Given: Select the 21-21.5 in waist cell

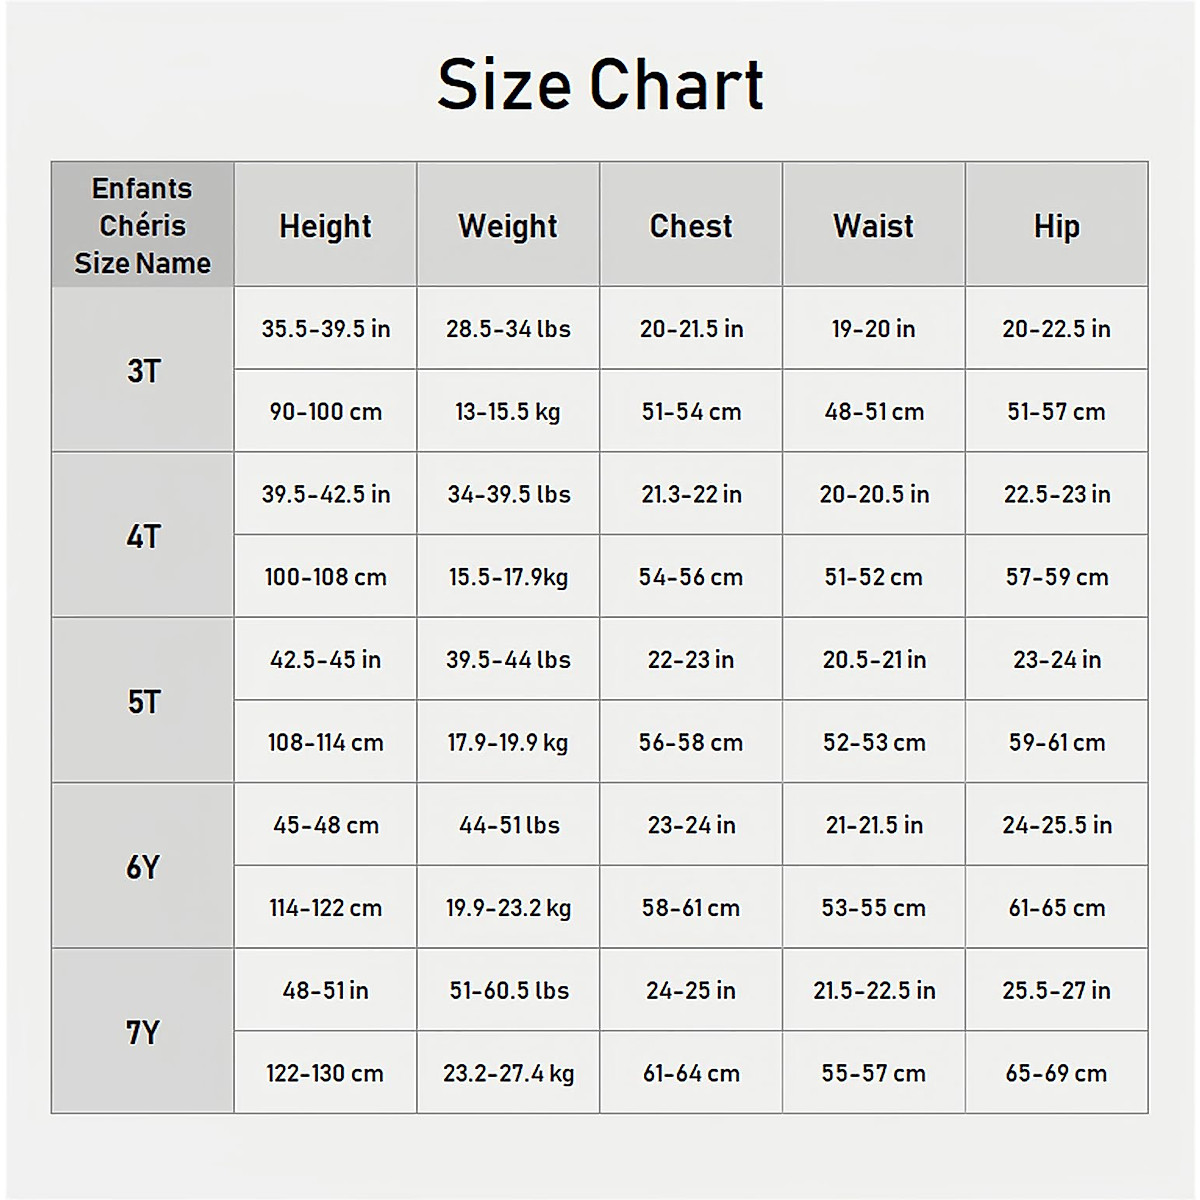Looking at the screenshot, I should [874, 825].
